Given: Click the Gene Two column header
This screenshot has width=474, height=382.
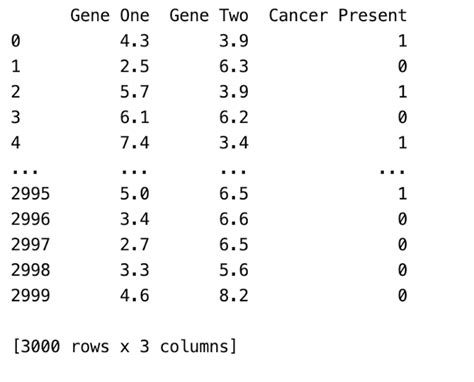Looking at the screenshot, I should point(209,16).
